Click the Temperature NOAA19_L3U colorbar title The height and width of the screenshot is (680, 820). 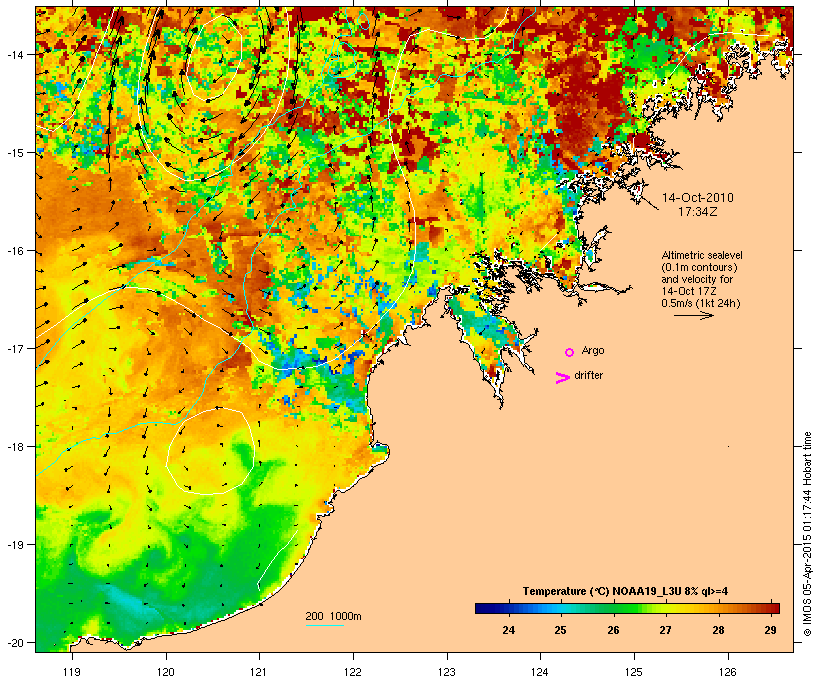pyautogui.click(x=625, y=591)
